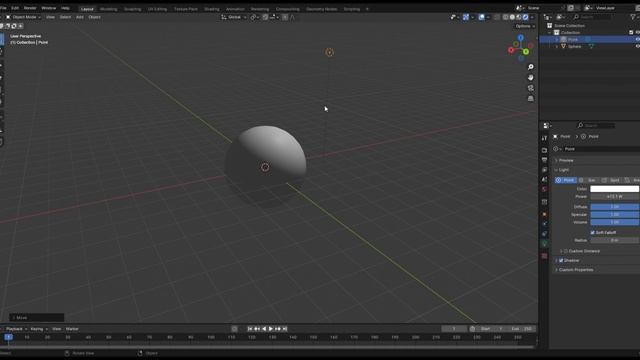Jump to the first frame button
Viewport: 640px width, 360px height.
click(x=250, y=329)
